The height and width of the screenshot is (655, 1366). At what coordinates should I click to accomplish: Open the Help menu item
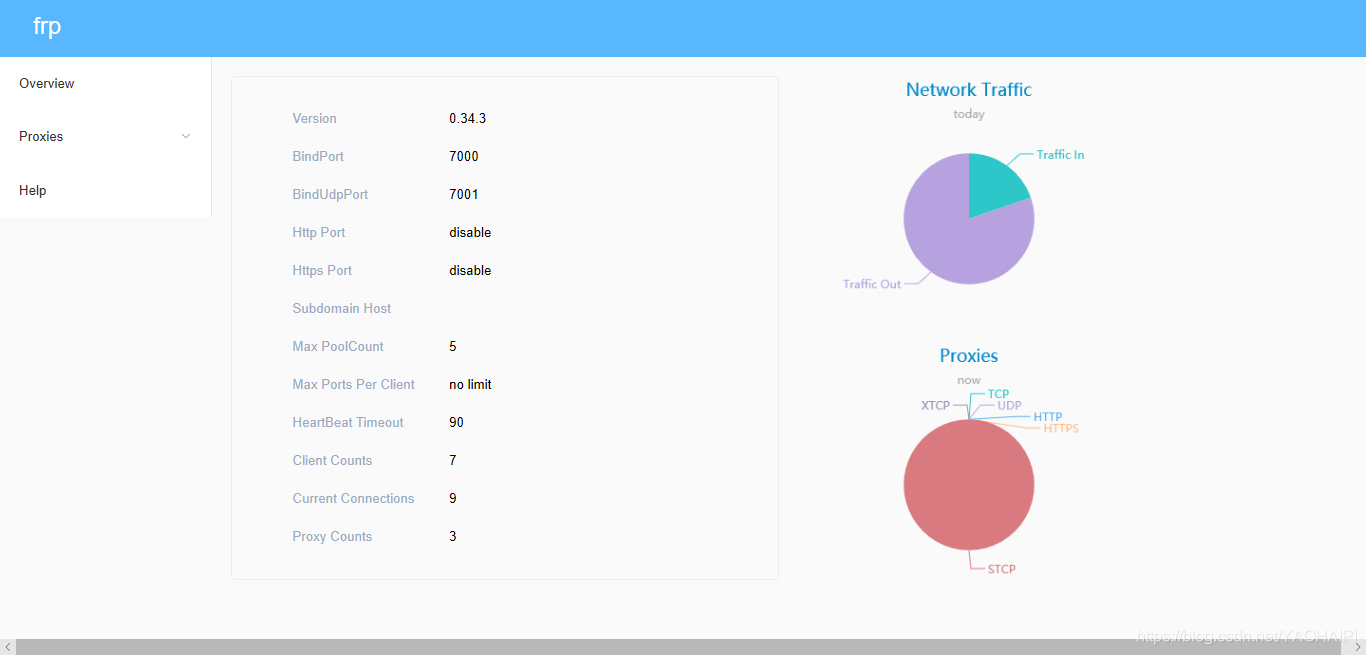(x=105, y=190)
